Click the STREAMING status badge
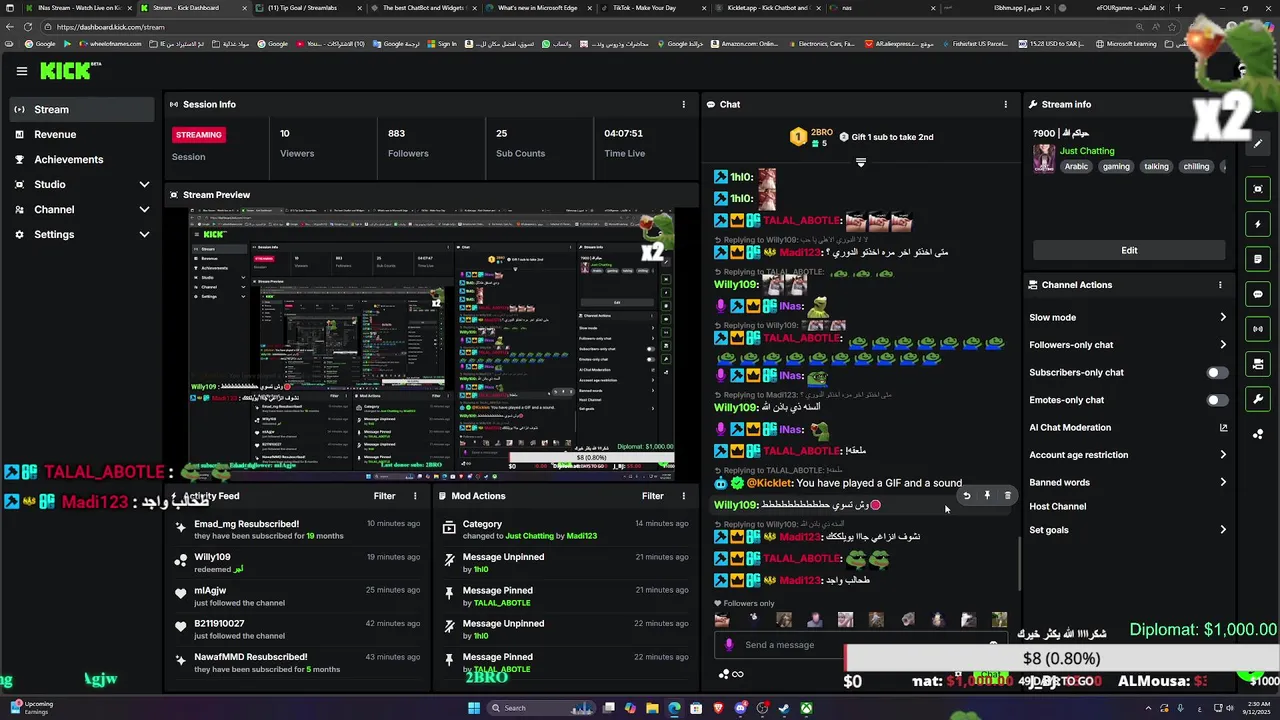Viewport: 1280px width, 720px height. pos(199,135)
